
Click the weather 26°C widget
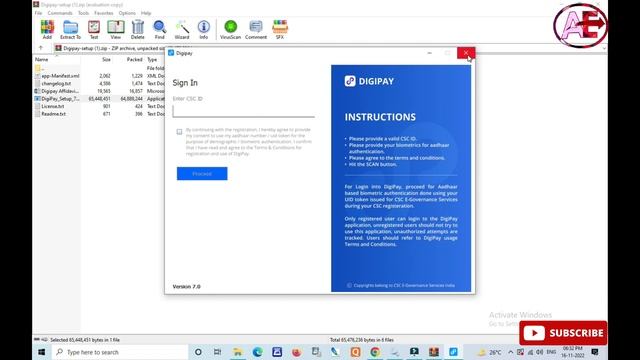pos(490,352)
